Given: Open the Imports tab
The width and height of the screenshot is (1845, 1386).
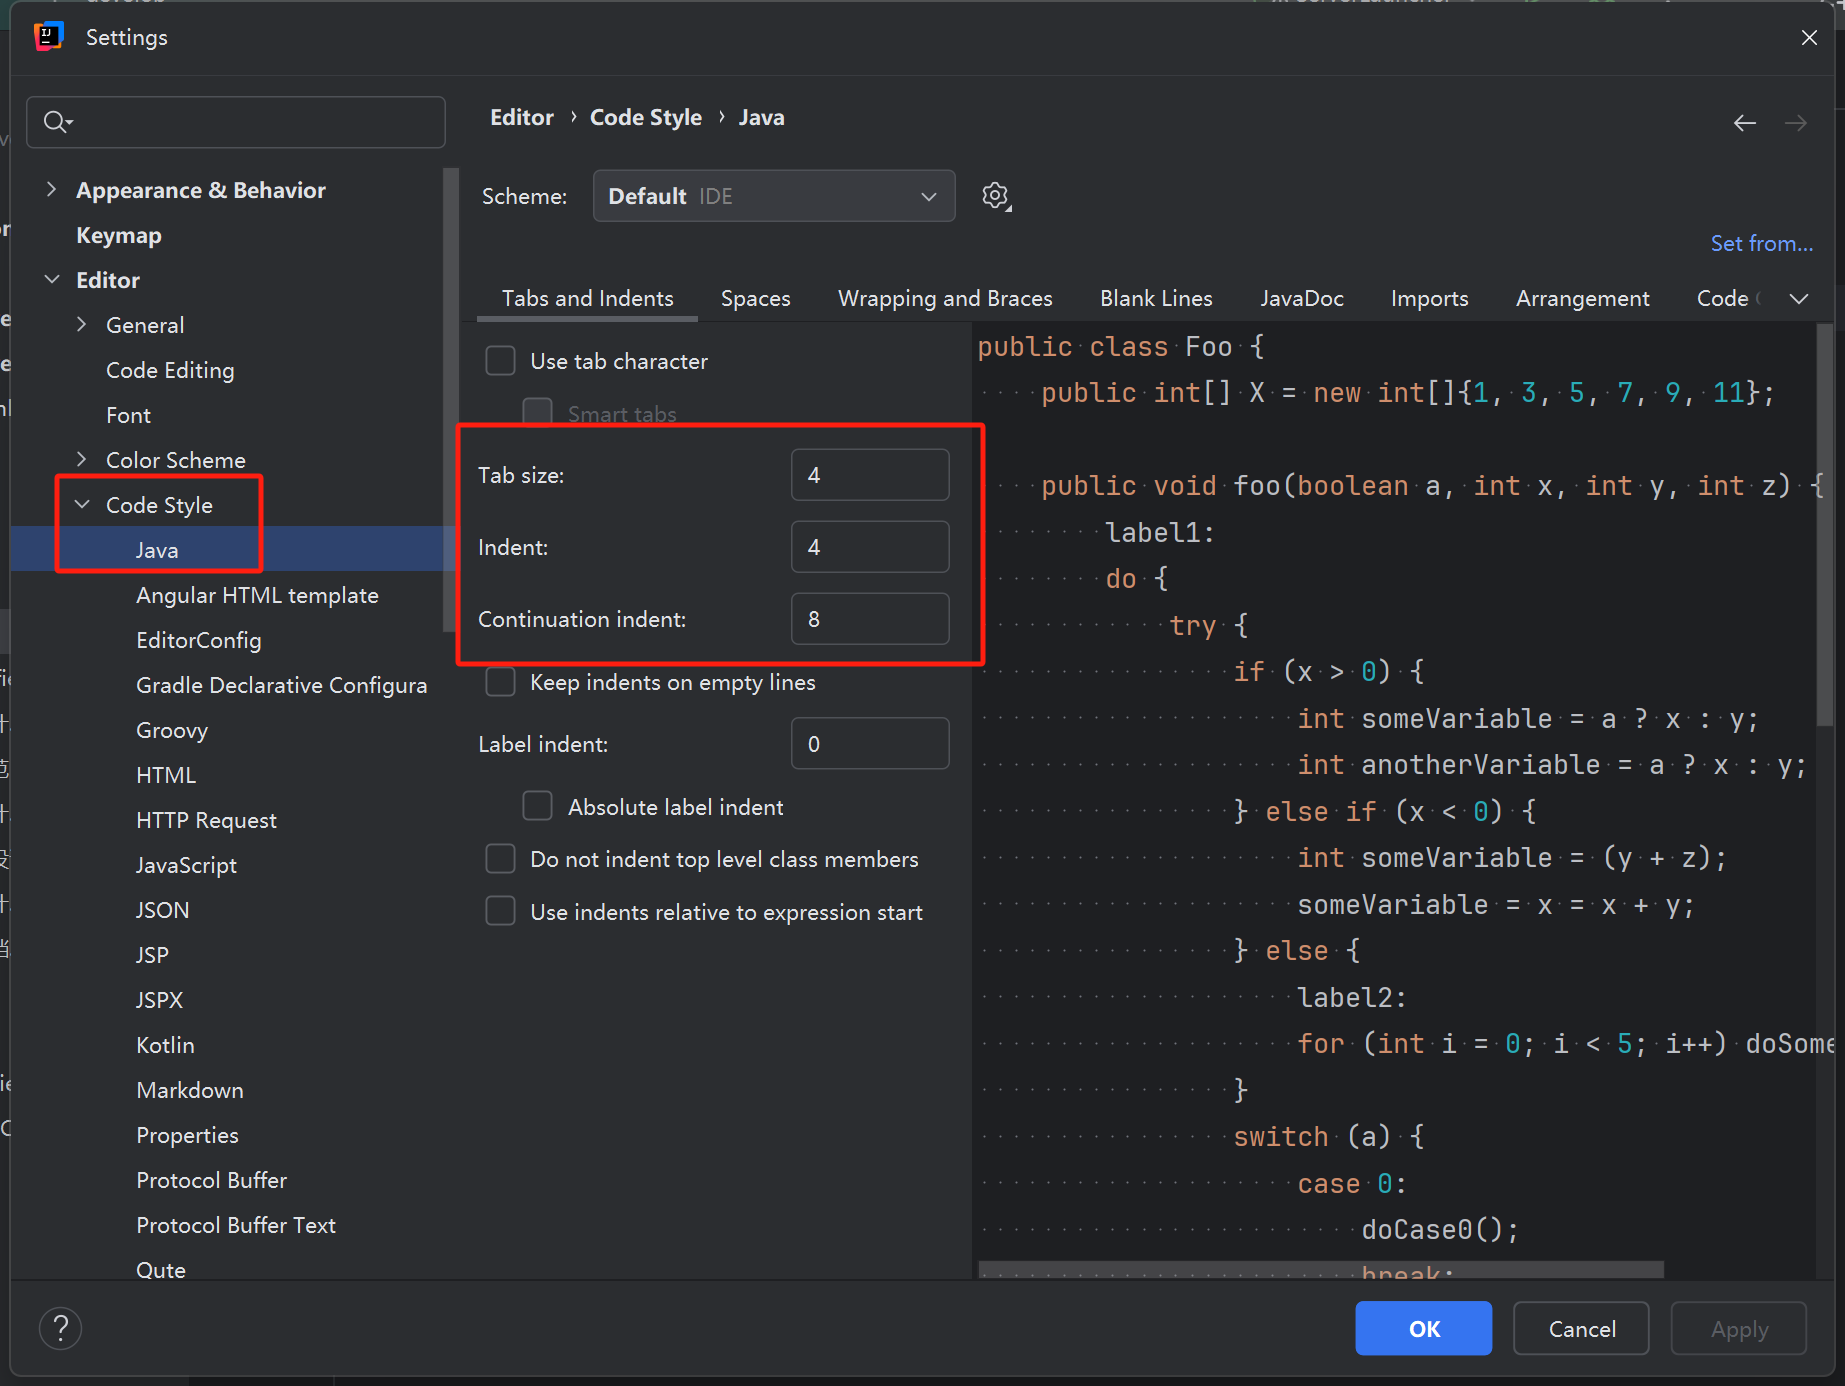Looking at the screenshot, I should click(x=1429, y=298).
